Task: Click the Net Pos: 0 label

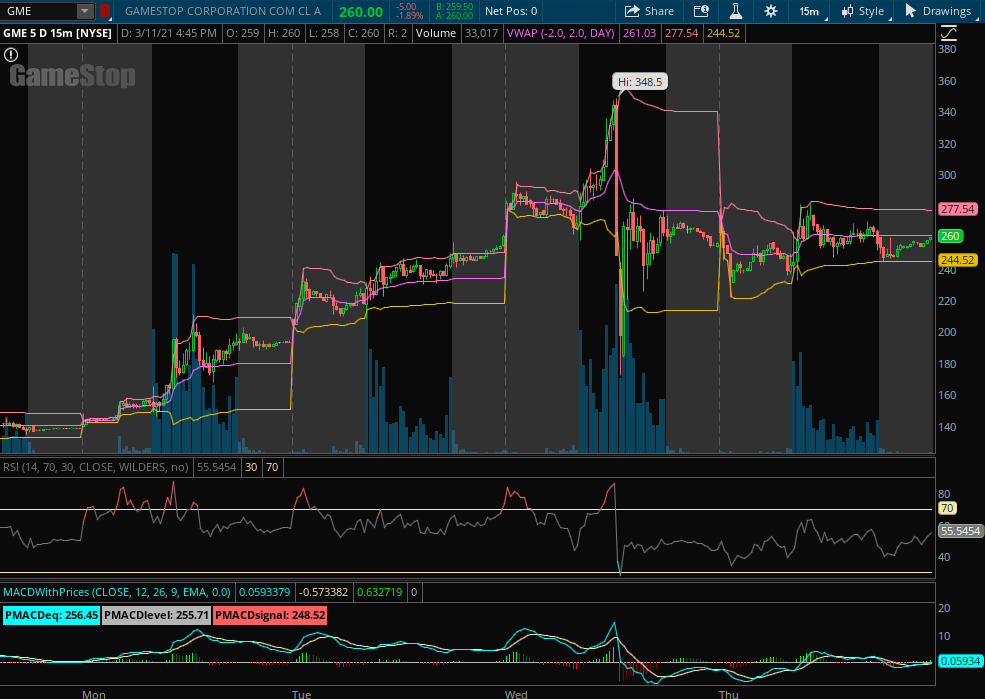Action: point(511,11)
